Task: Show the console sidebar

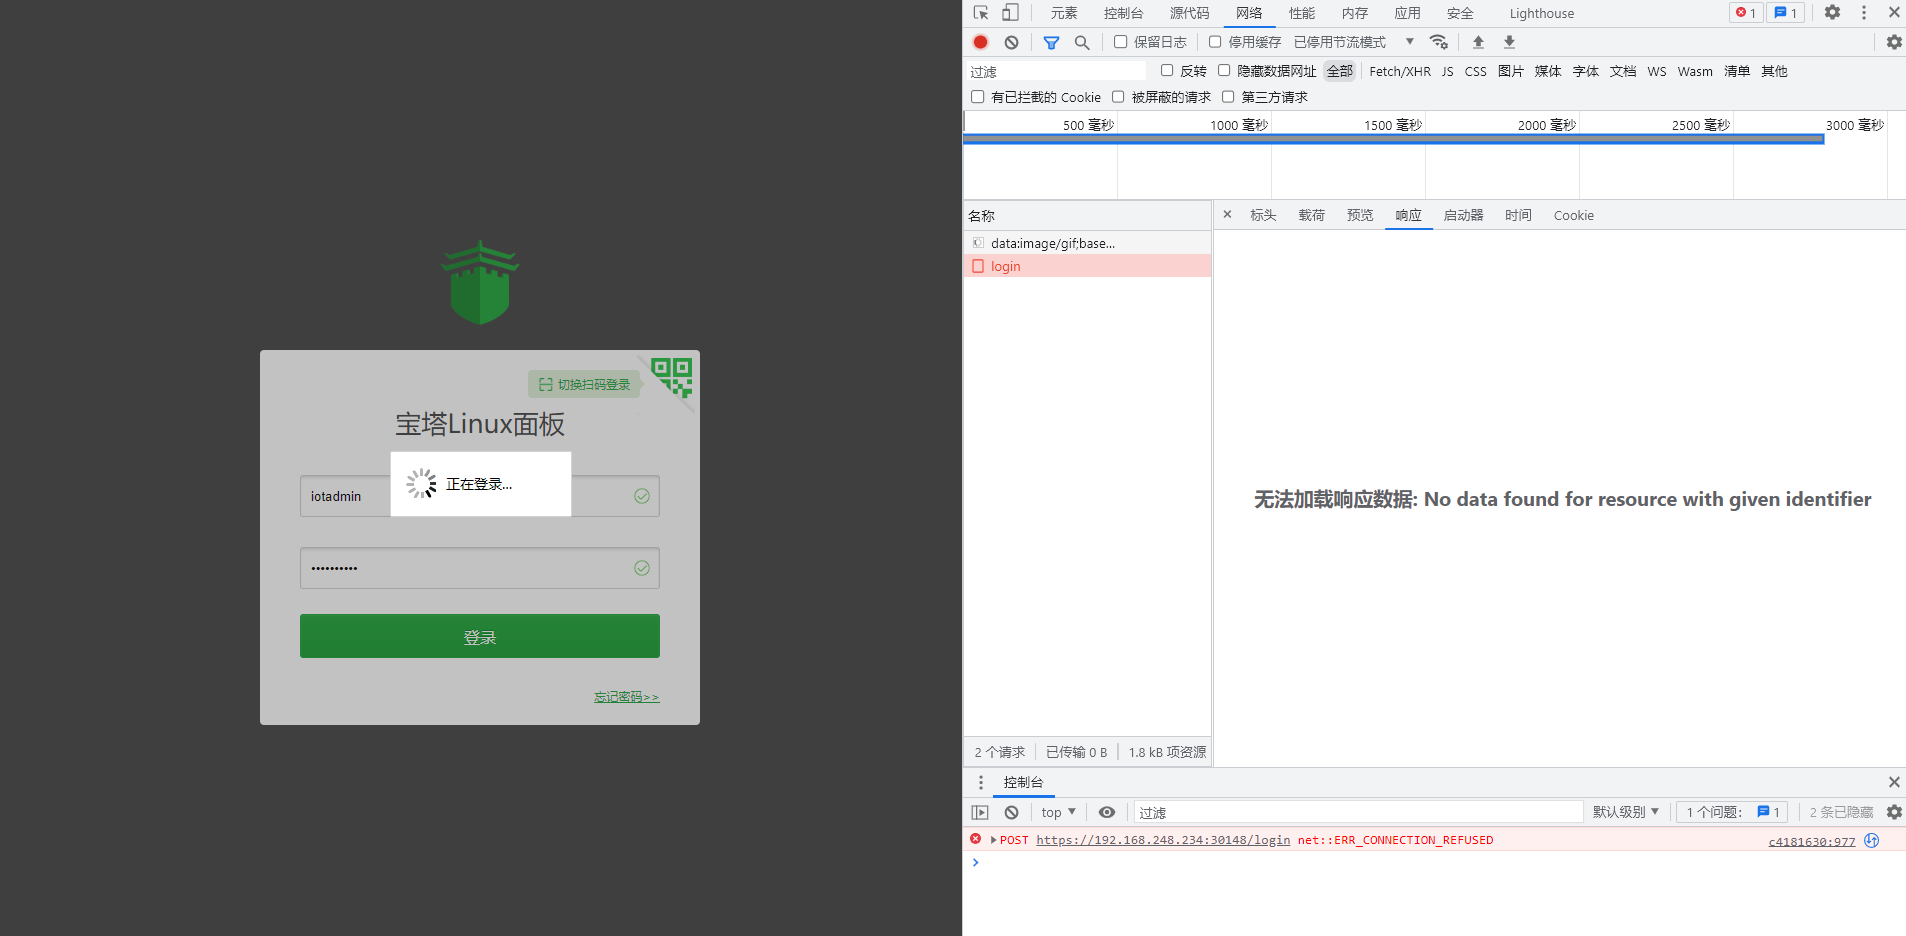Action: (980, 812)
